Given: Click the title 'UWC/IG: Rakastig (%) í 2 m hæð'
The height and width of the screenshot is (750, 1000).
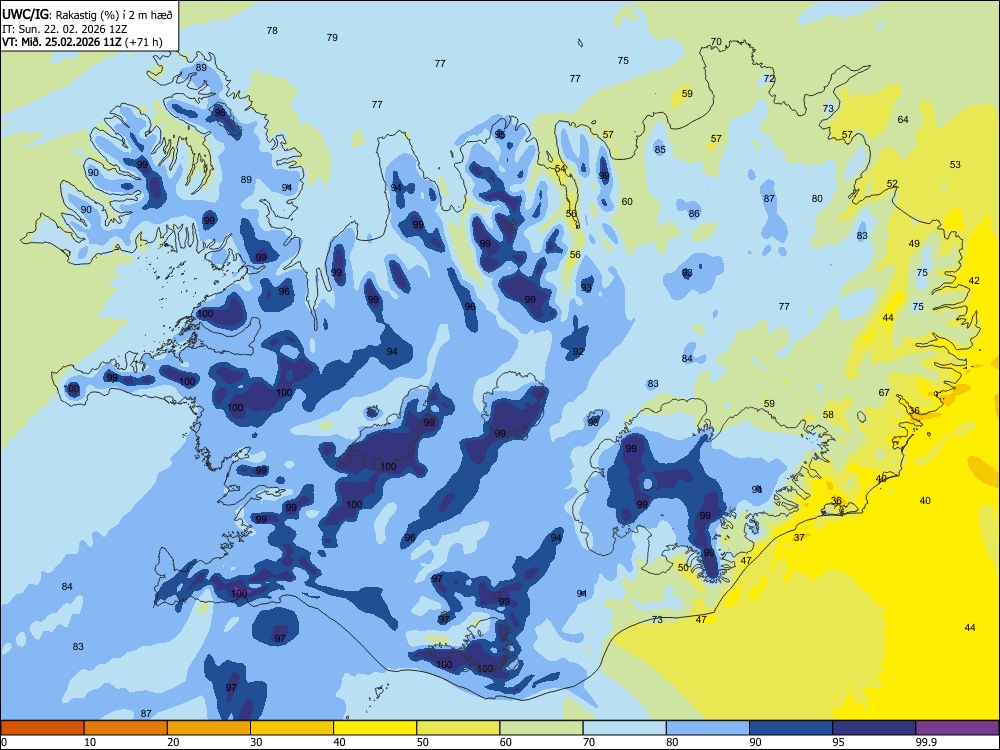Looking at the screenshot, I should [x=87, y=15].
